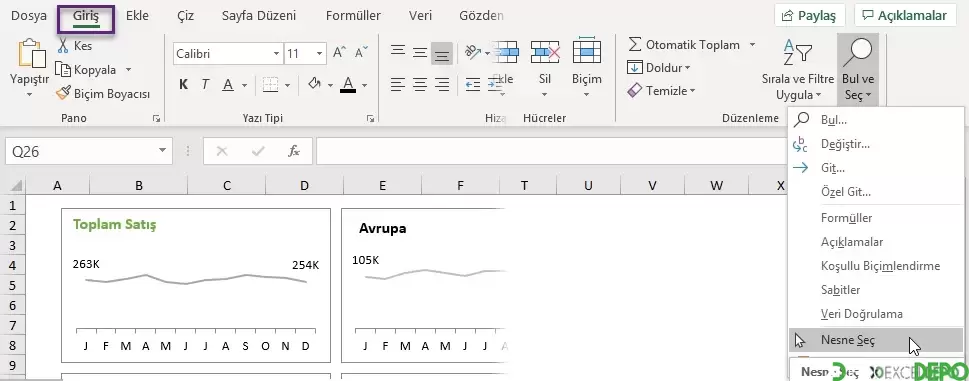Toggle underline A formatting
Screen dimensions: 969x381
click(227, 85)
